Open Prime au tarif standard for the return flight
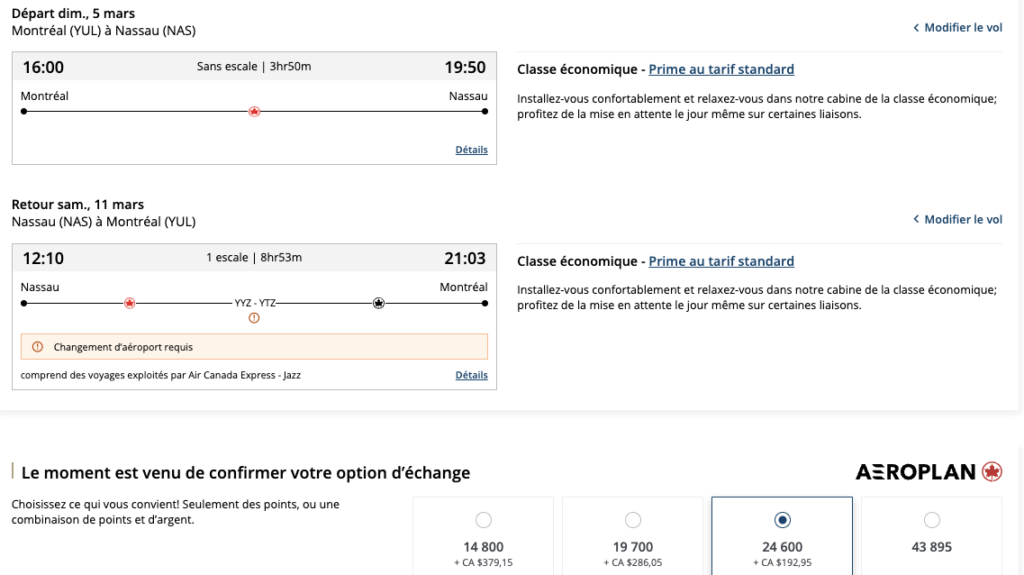Viewport: 1024px width, 575px height. [721, 261]
